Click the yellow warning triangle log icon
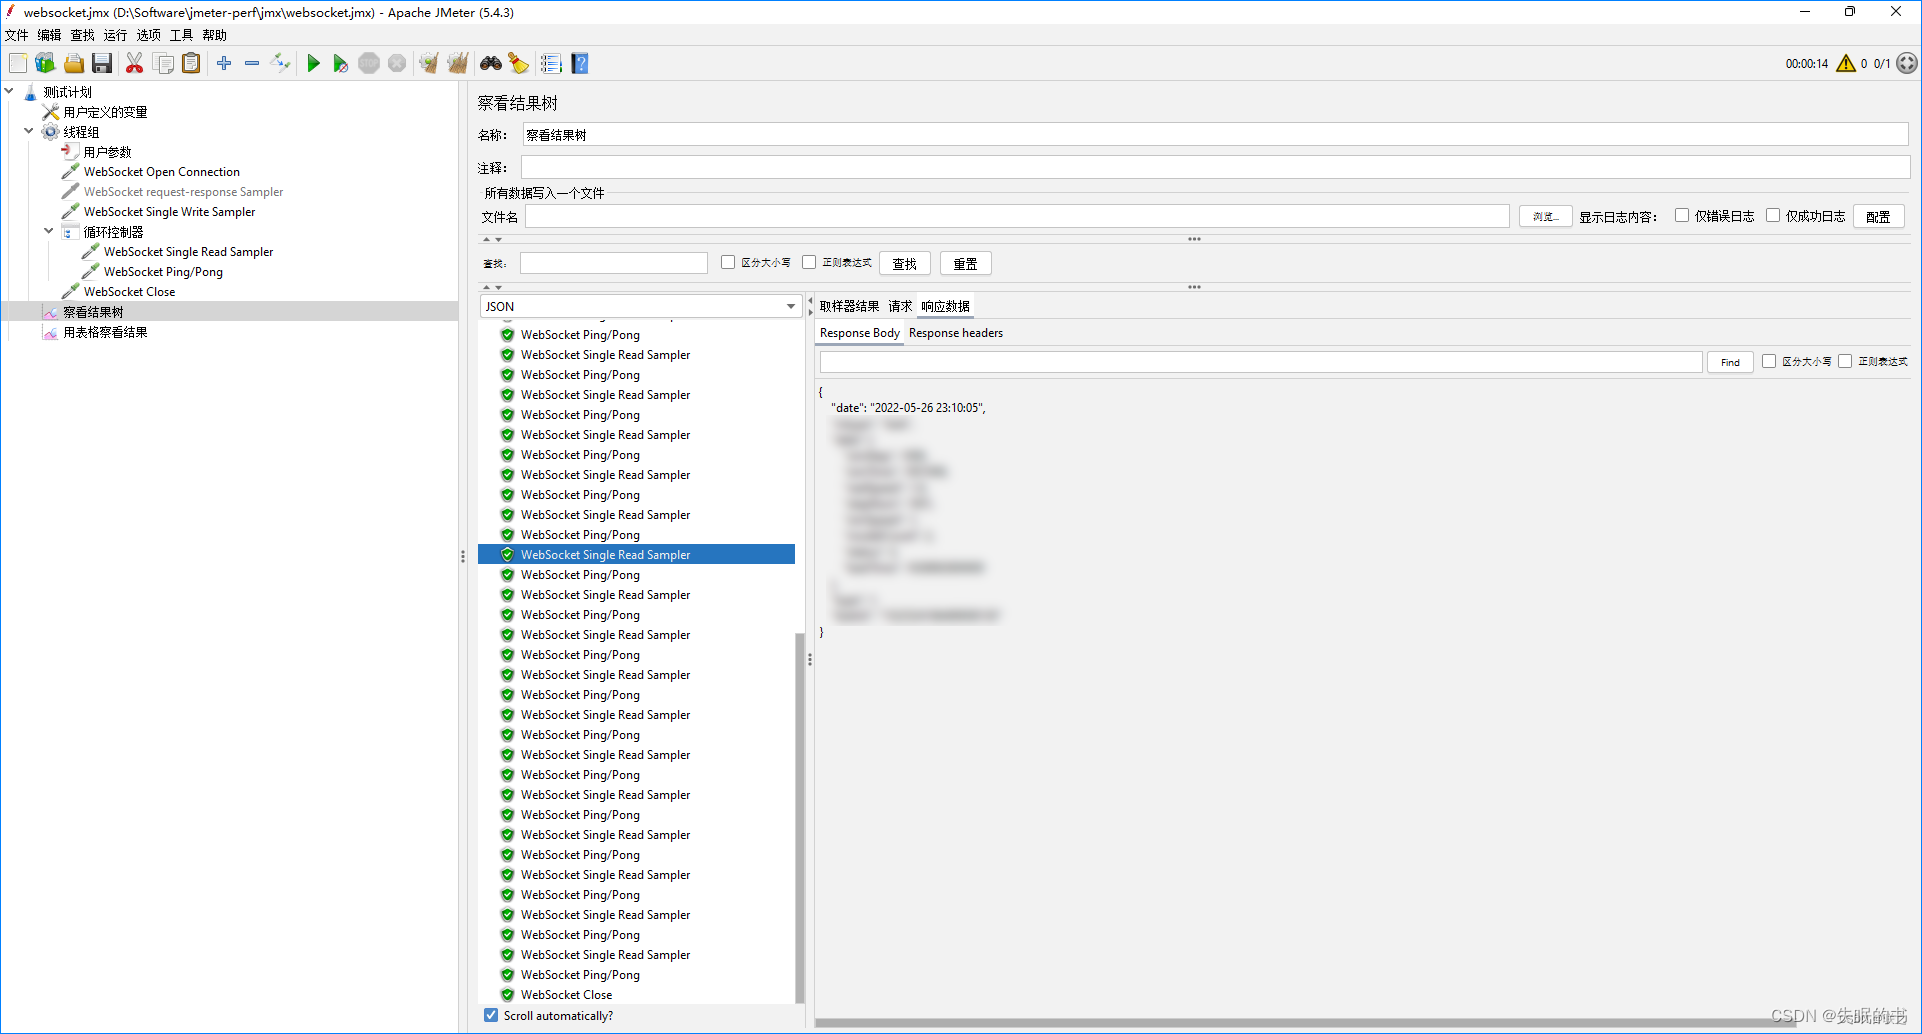Viewport: 1922px width, 1034px height. pyautogui.click(x=1846, y=64)
